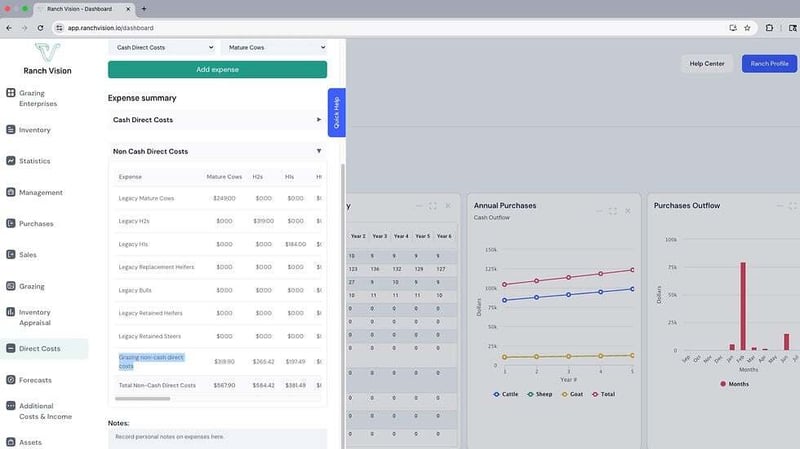Open the Cash Direct Costs dropdown
The height and width of the screenshot is (449, 800).
click(162, 47)
